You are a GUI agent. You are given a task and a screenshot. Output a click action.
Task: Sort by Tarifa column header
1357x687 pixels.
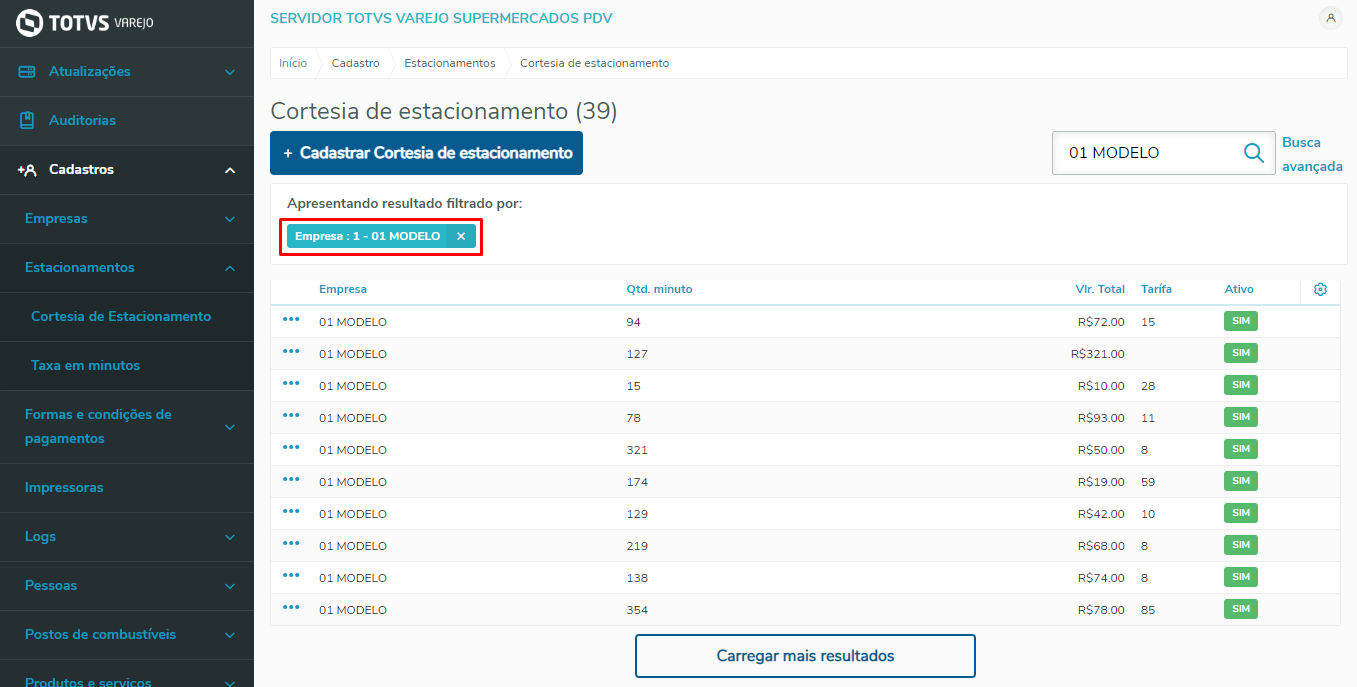point(1156,289)
